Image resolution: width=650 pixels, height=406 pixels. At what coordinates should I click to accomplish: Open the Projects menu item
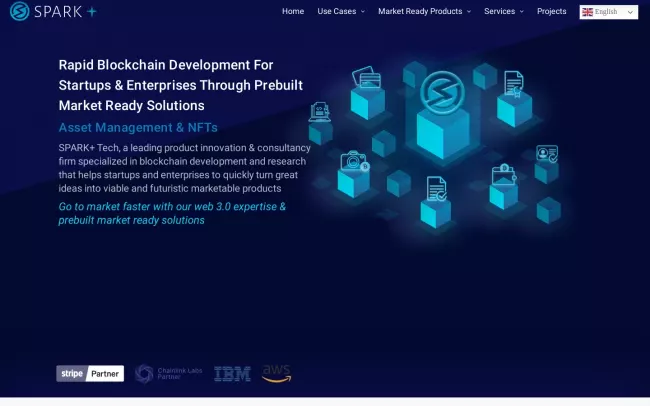coord(551,12)
